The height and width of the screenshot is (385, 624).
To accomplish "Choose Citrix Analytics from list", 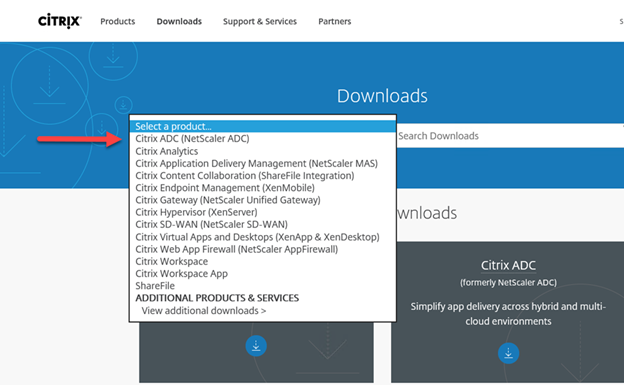I will (263, 151).
